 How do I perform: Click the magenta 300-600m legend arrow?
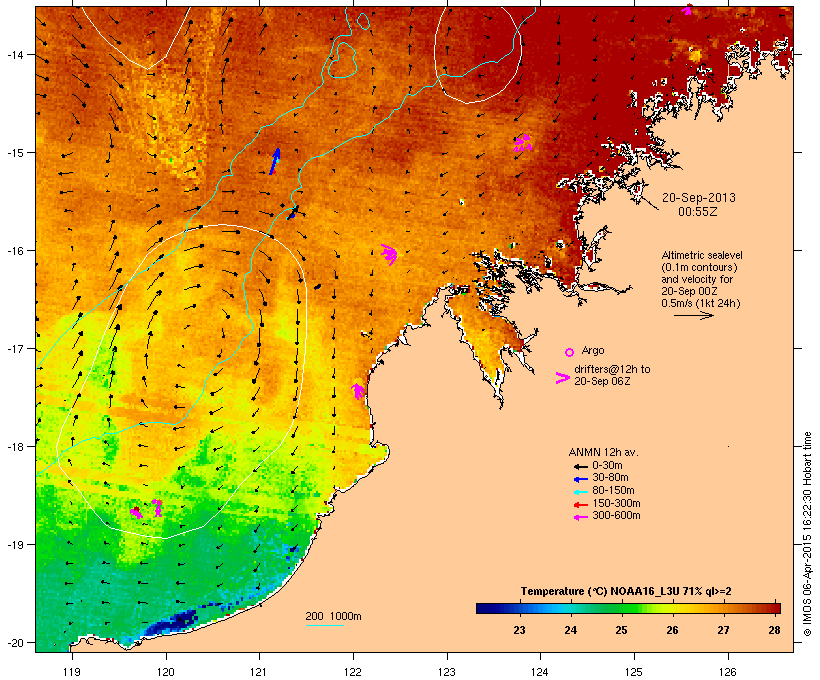580,517
